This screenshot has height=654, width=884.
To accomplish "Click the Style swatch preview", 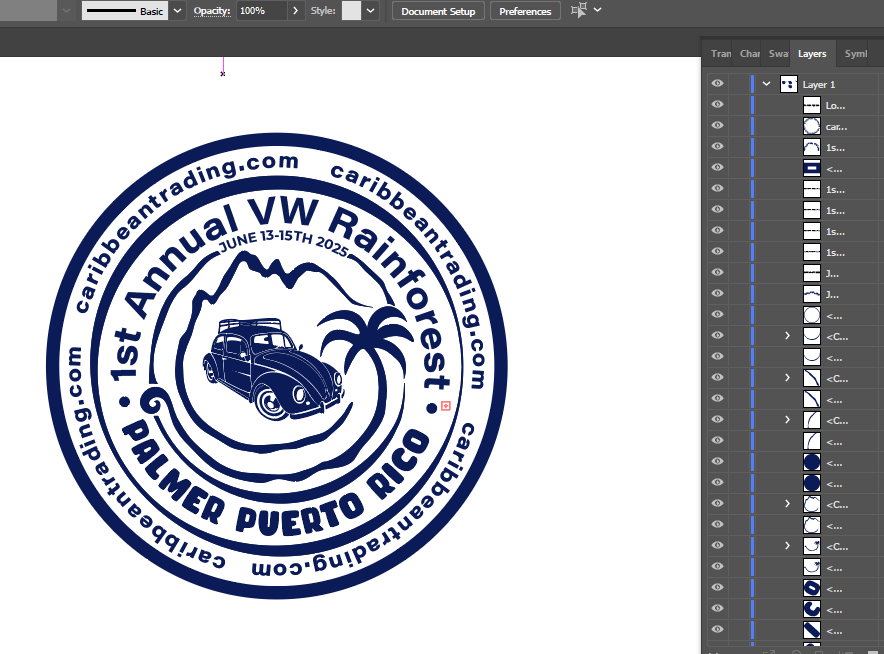I will click(x=351, y=11).
